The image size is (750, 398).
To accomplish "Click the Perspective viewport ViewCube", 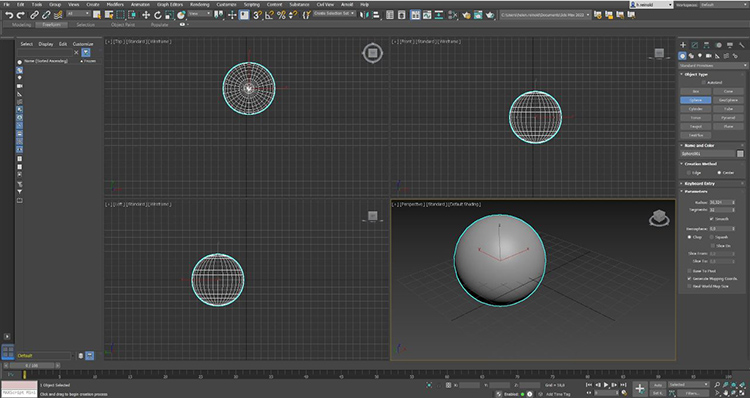I will click(659, 219).
